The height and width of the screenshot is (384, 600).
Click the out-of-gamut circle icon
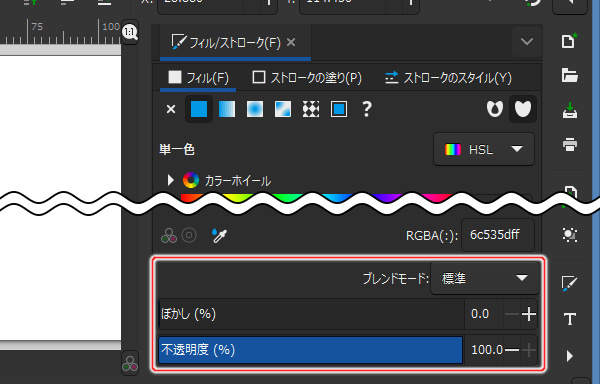(189, 235)
